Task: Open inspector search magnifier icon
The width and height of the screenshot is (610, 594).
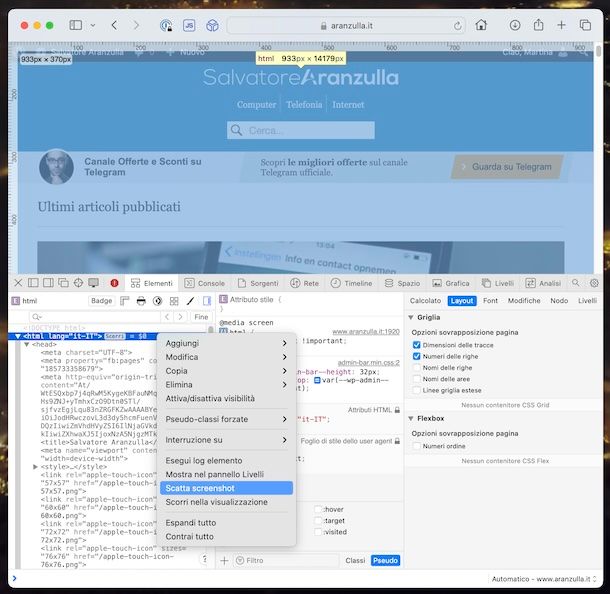Action: click(575, 283)
